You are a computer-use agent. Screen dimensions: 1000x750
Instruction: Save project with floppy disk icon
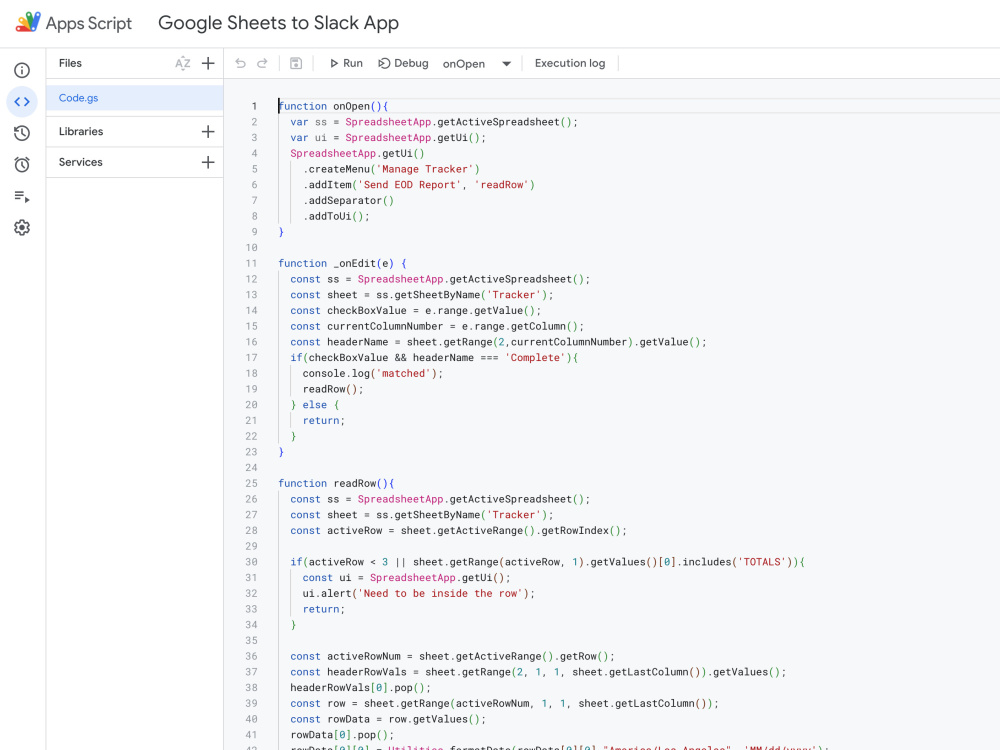pos(296,63)
